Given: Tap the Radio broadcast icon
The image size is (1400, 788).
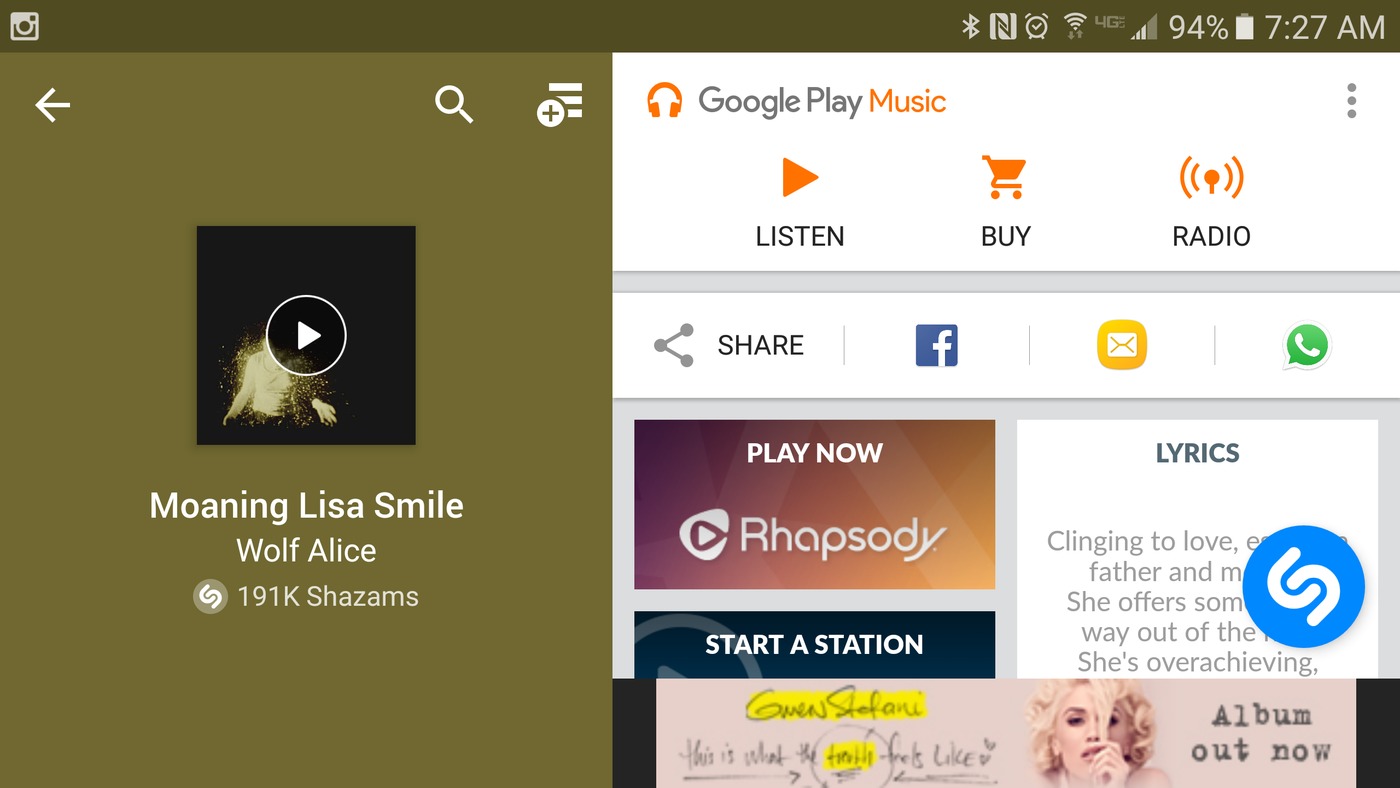Looking at the screenshot, I should (x=1211, y=178).
